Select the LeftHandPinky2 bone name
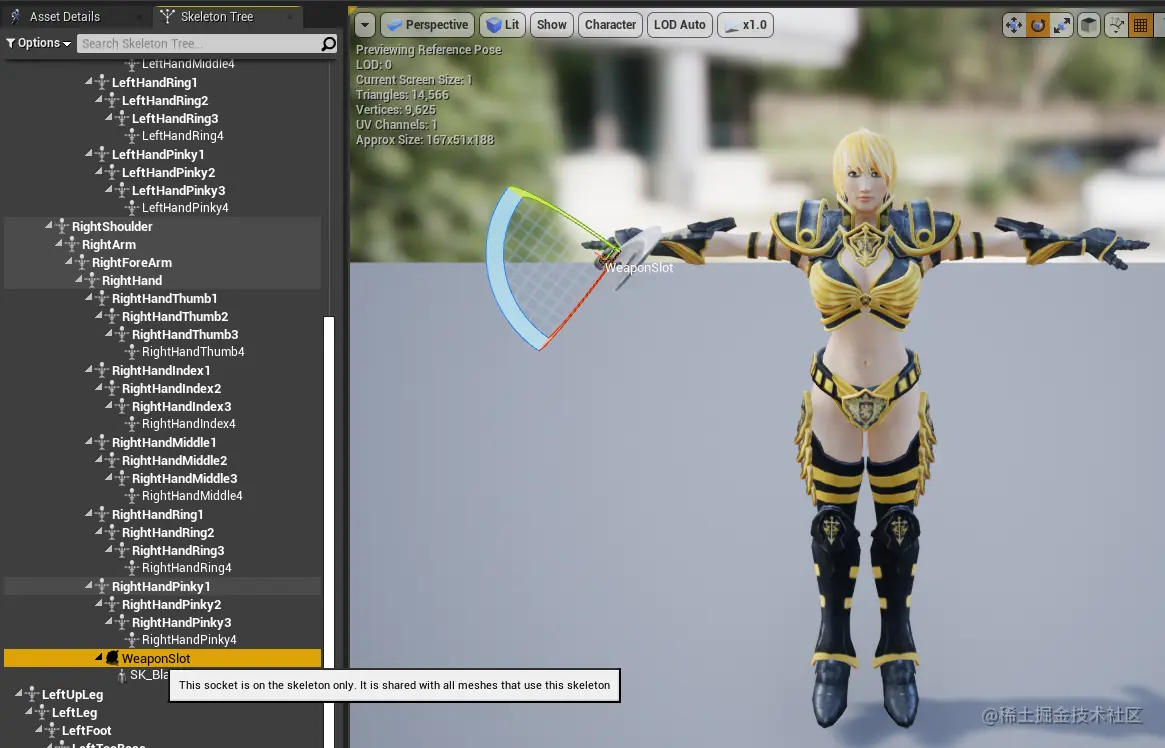The width and height of the screenshot is (1165, 748). click(168, 172)
